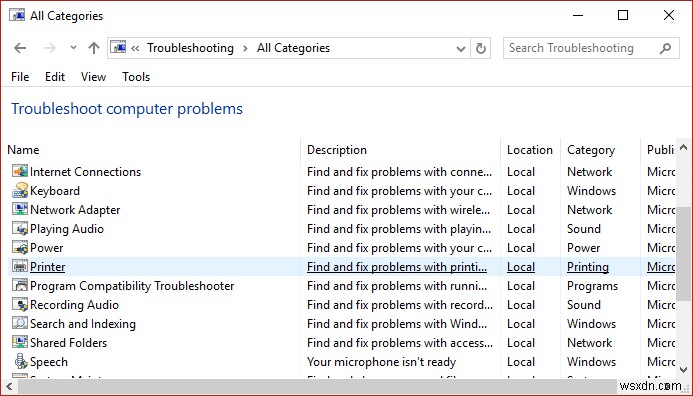Viewport: 693px width, 396px height.
Task: Start the Recording Audio troubleshooter
Action: pos(74,305)
